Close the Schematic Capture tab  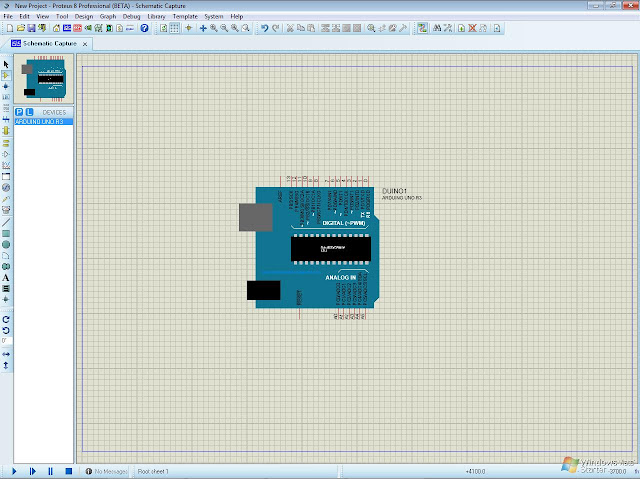85,44
